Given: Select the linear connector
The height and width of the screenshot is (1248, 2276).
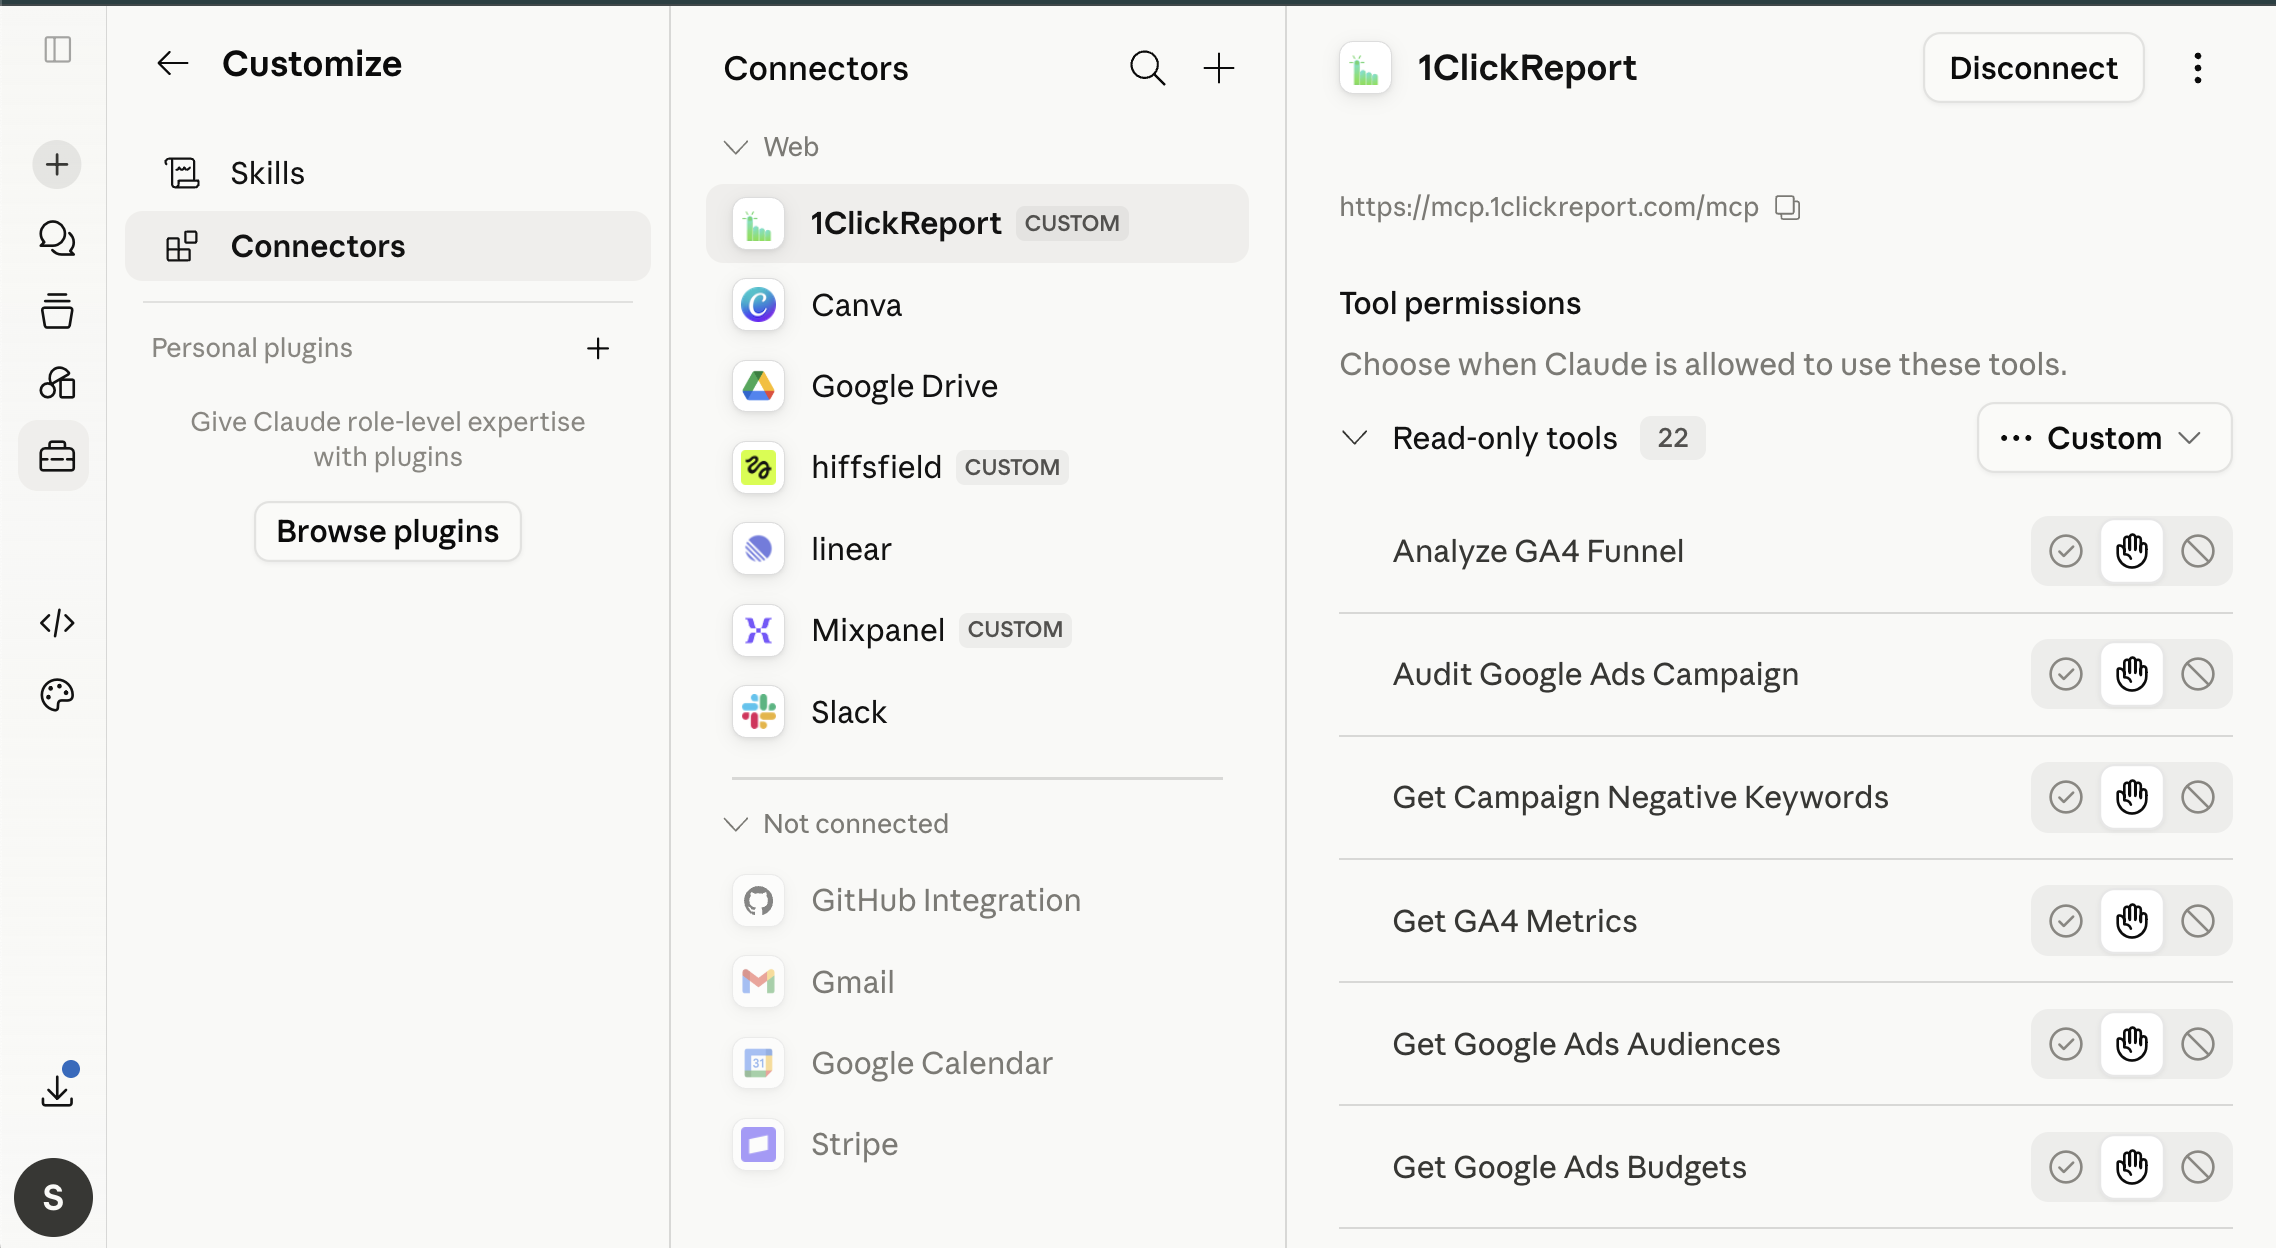Looking at the screenshot, I should [977, 549].
